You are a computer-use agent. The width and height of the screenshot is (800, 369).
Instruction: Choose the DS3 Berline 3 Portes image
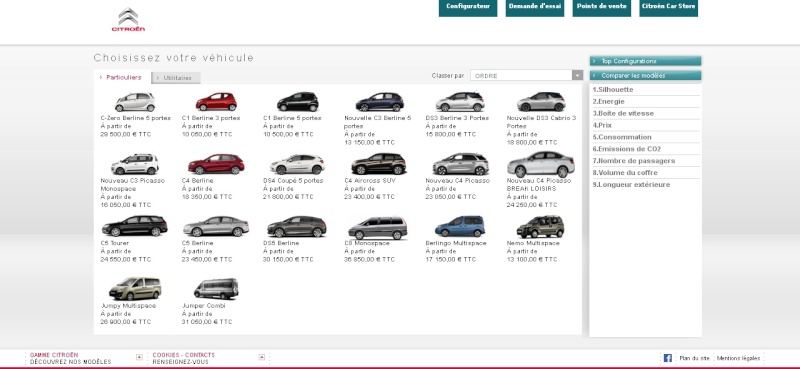tap(460, 102)
